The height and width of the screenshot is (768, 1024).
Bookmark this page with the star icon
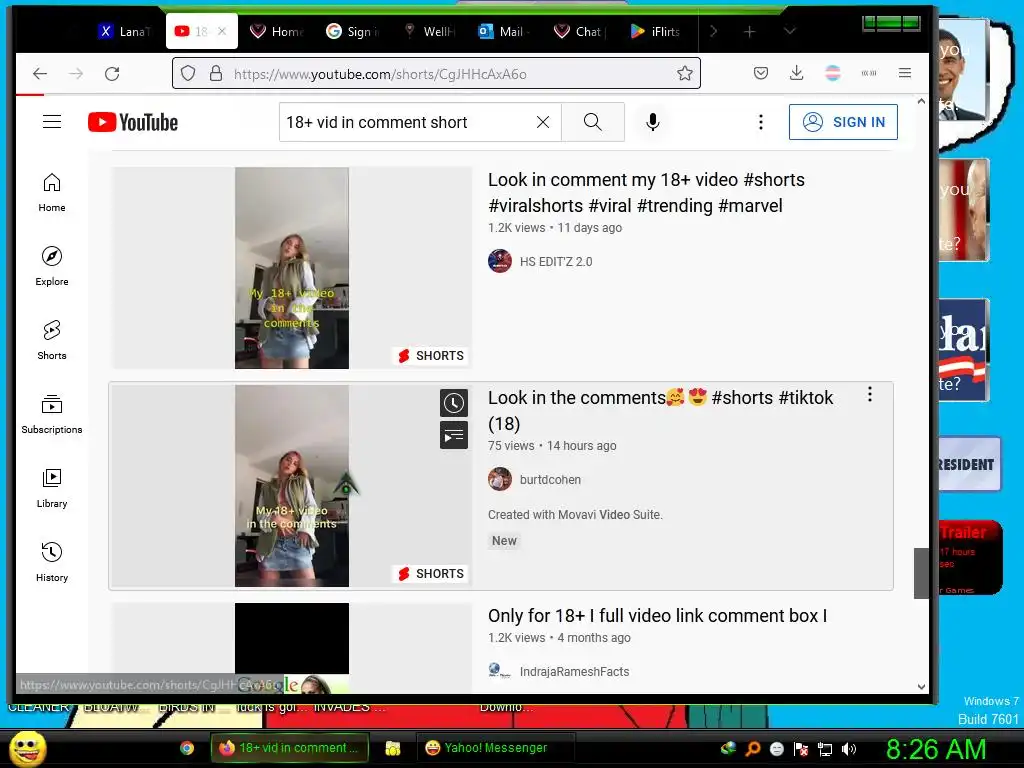pos(684,73)
